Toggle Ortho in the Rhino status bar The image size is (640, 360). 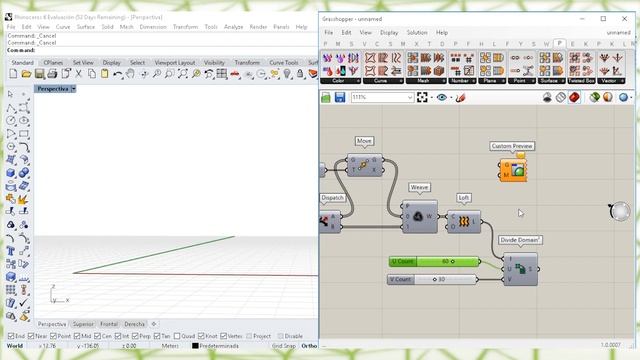pyautogui.click(x=309, y=346)
